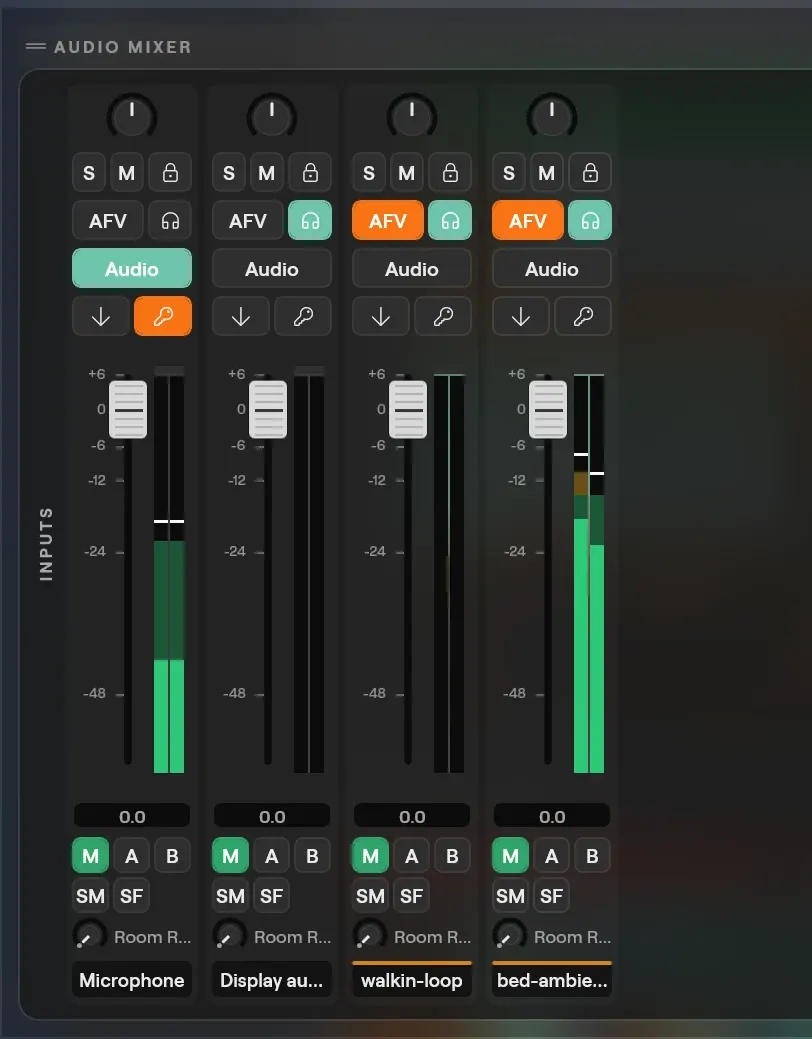
Task: Click the key icon on bed-ambience
Action: tap(583, 317)
